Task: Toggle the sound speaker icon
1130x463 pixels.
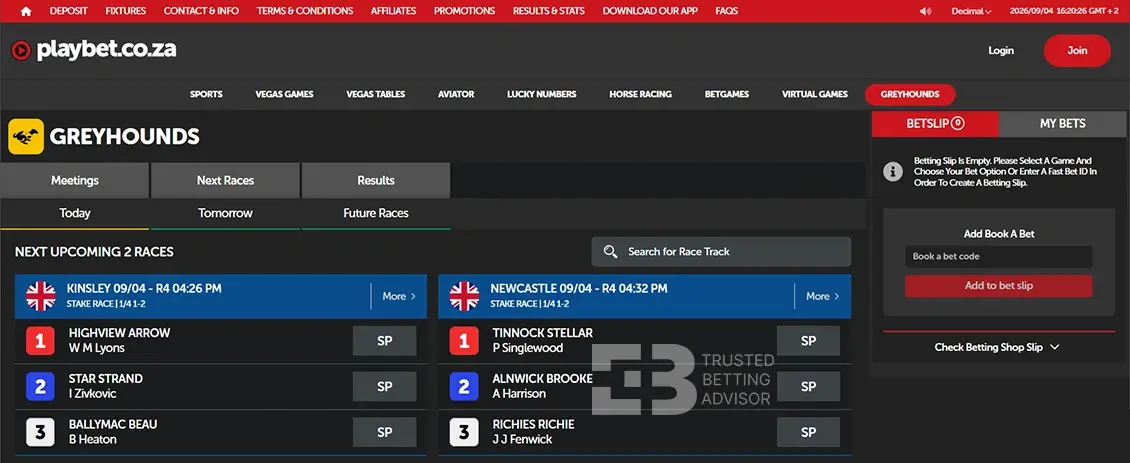Action: (925, 11)
